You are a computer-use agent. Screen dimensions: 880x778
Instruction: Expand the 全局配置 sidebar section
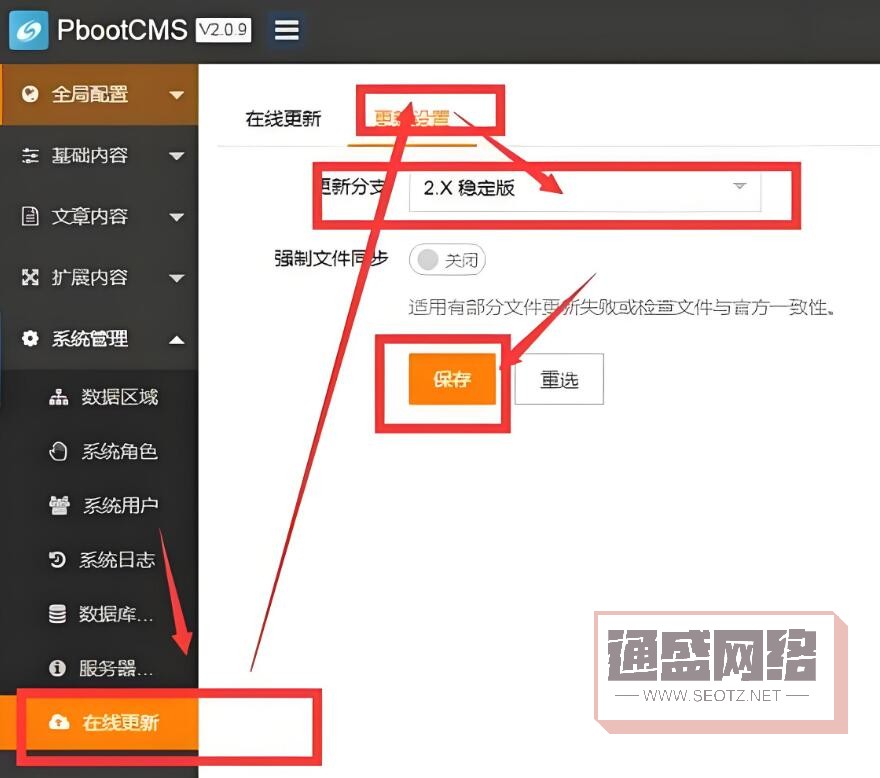click(x=177, y=94)
